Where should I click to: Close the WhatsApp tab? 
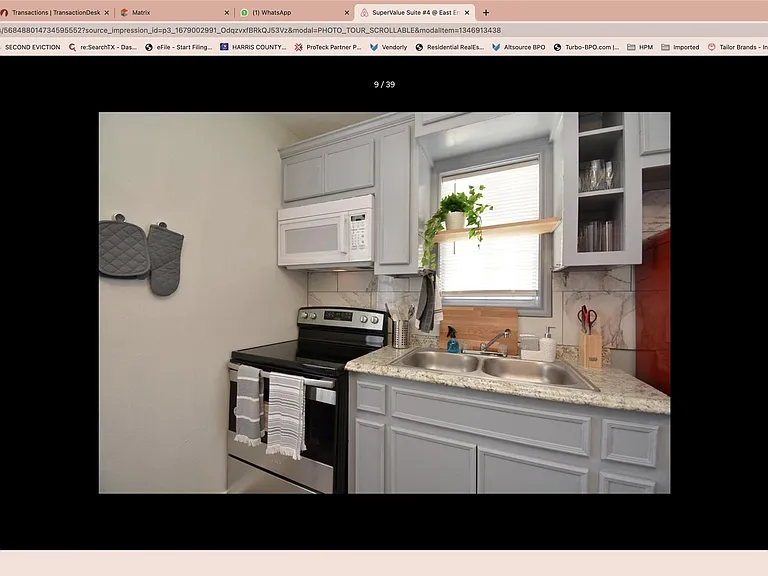tap(347, 13)
